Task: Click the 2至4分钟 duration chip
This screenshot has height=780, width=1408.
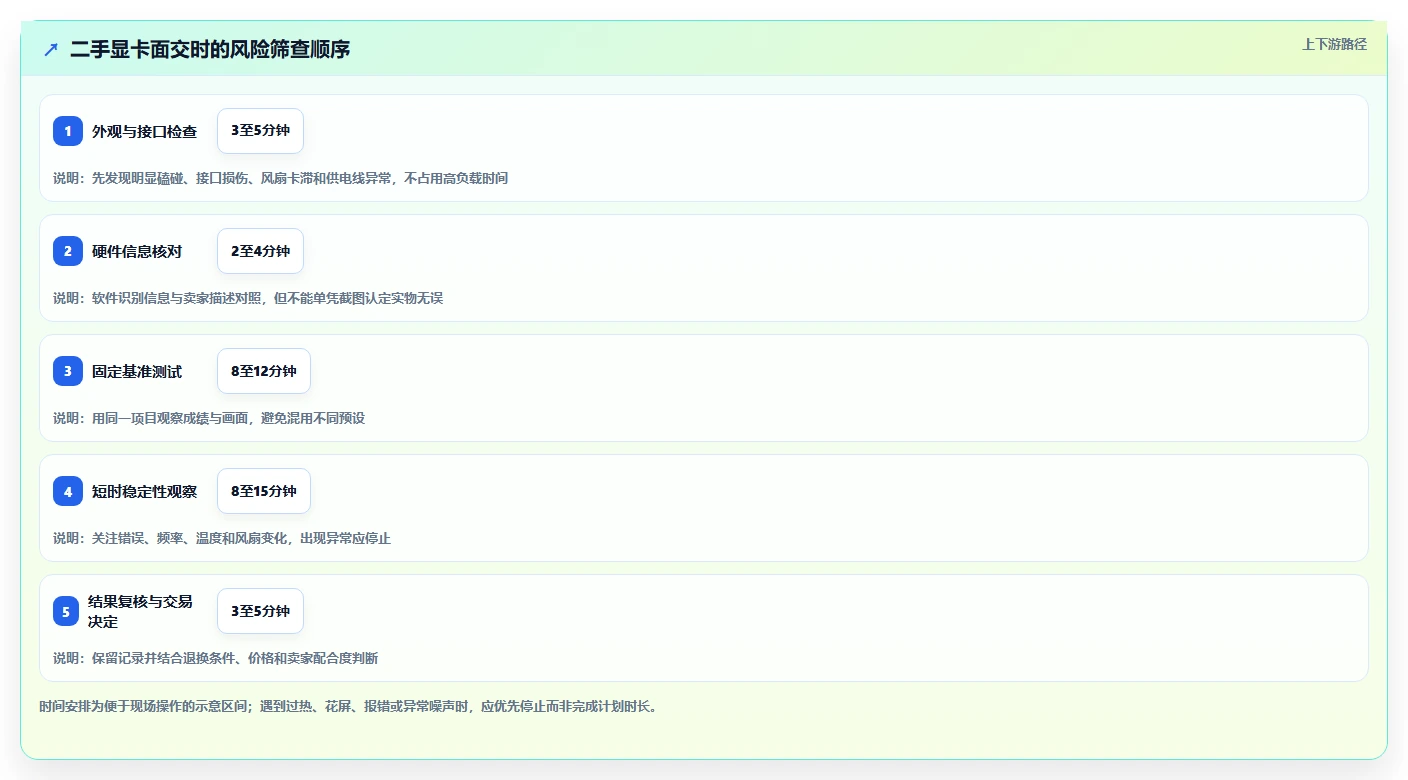Action: pos(260,251)
